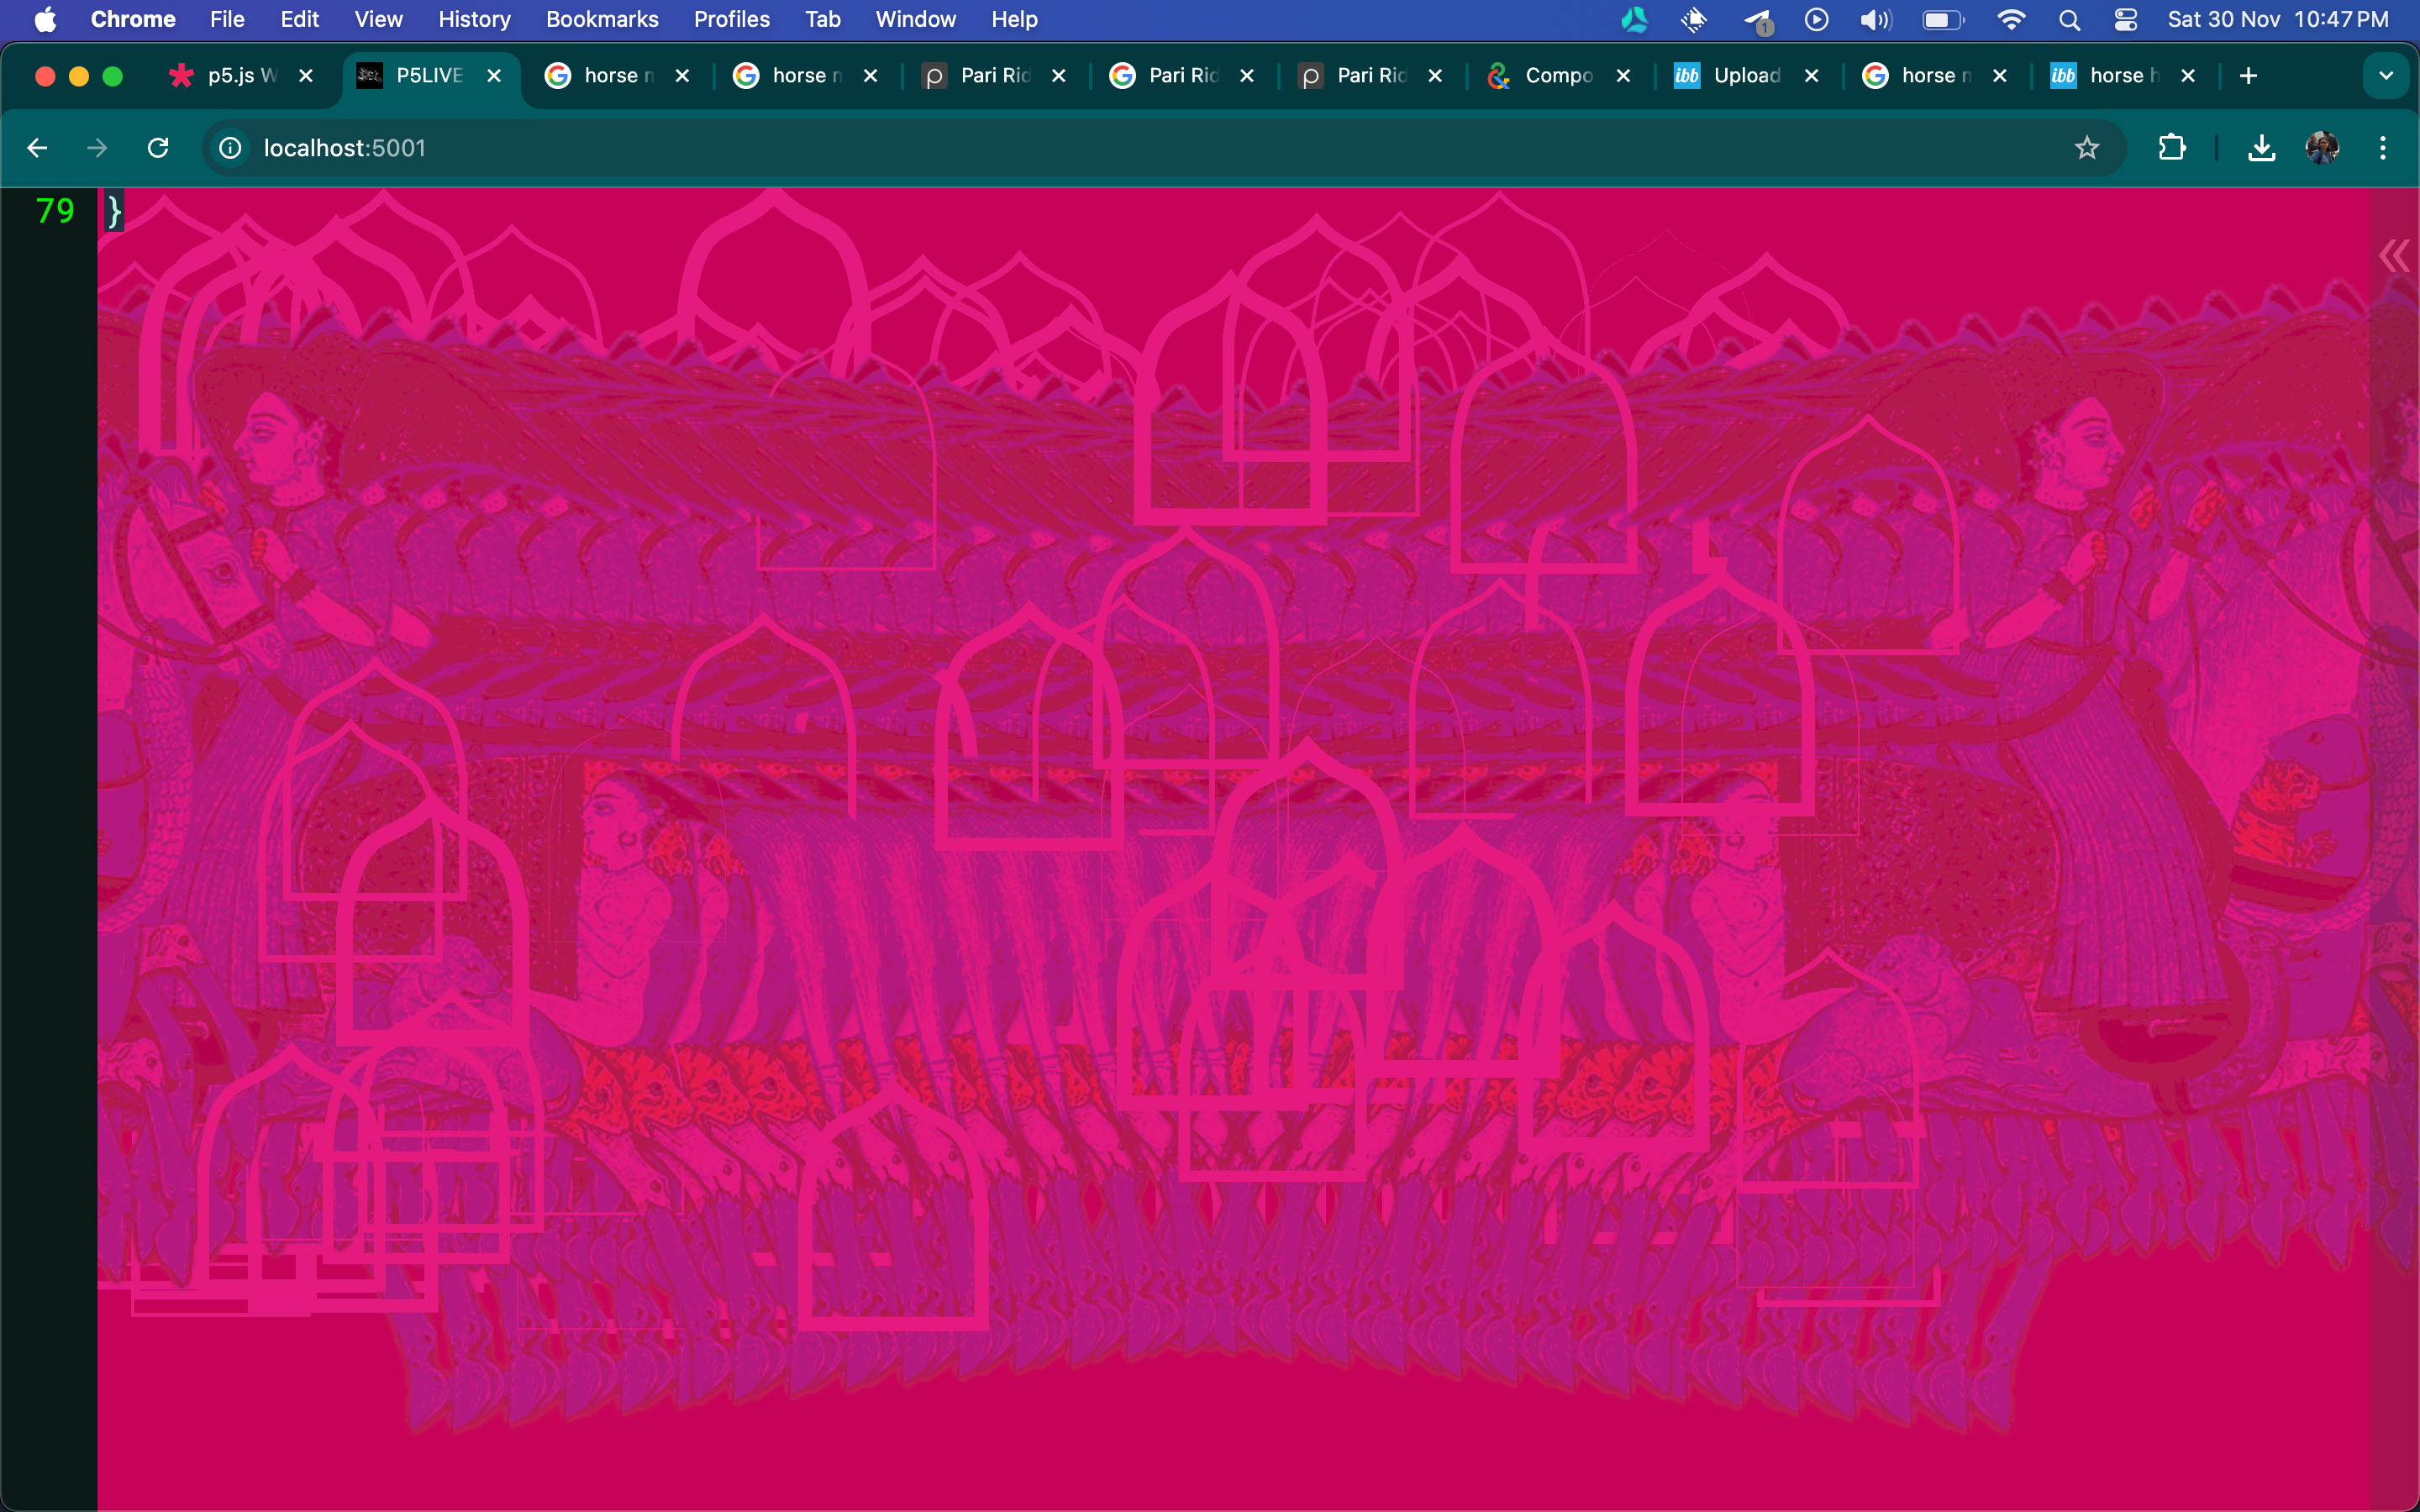
Task: Go forward to the next page
Action: coord(97,148)
